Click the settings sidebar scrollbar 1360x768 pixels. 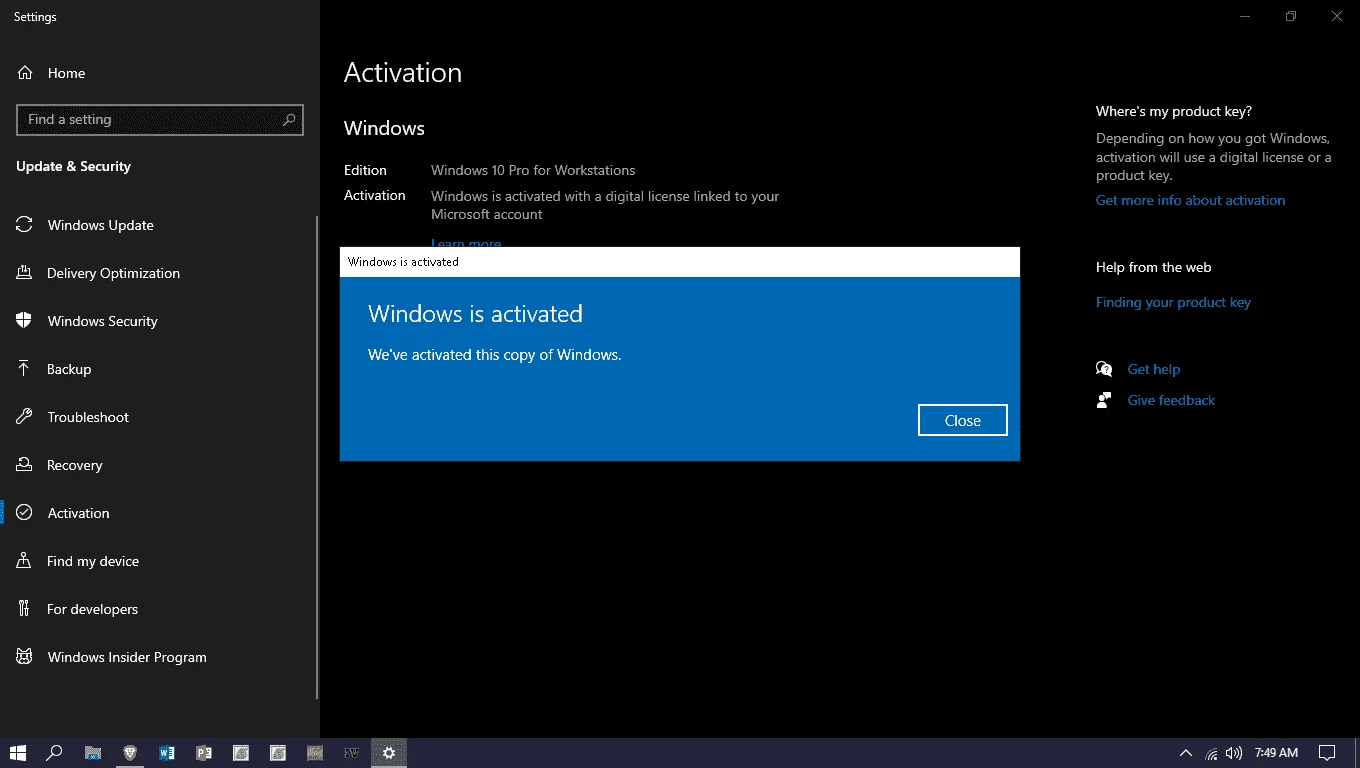[x=317, y=458]
